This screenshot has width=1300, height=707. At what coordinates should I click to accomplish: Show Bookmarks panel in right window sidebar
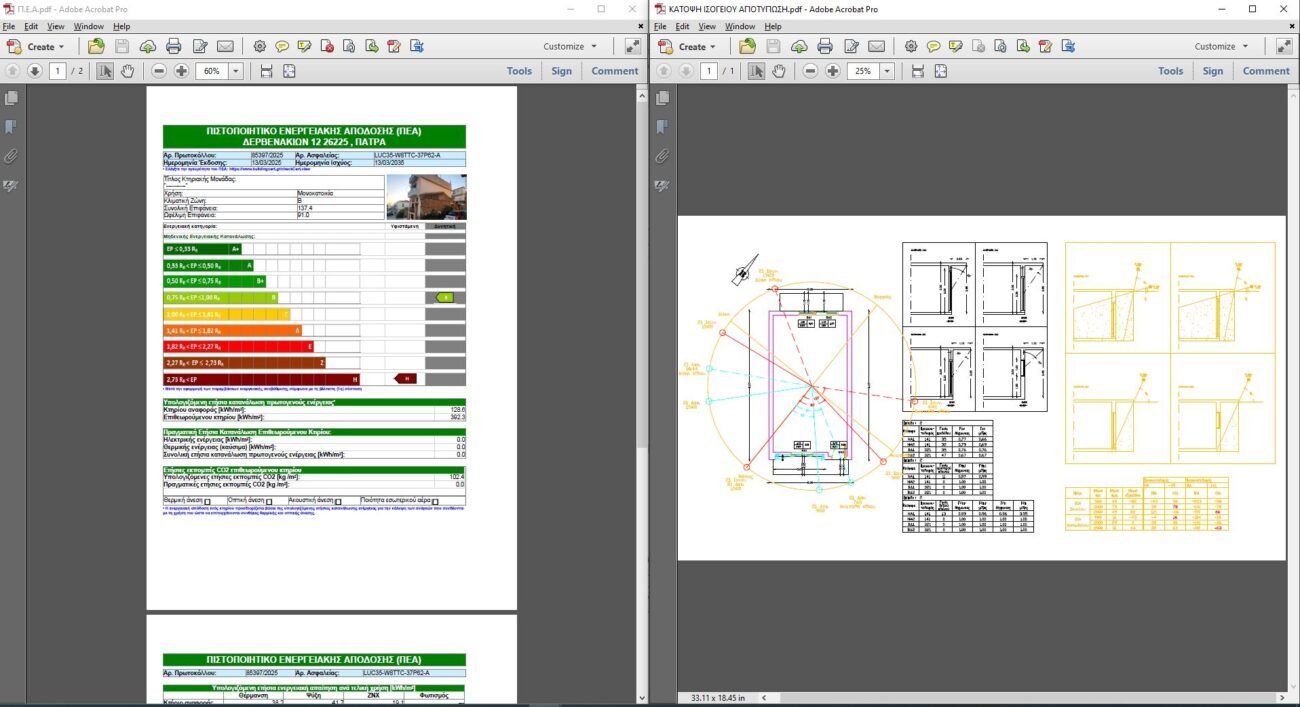click(x=662, y=127)
